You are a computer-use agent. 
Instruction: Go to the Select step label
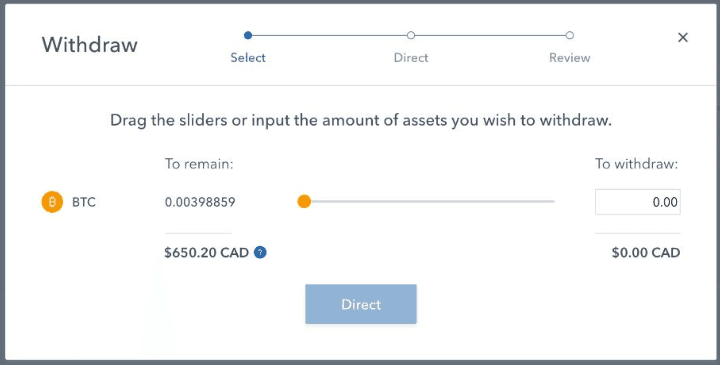(248, 57)
